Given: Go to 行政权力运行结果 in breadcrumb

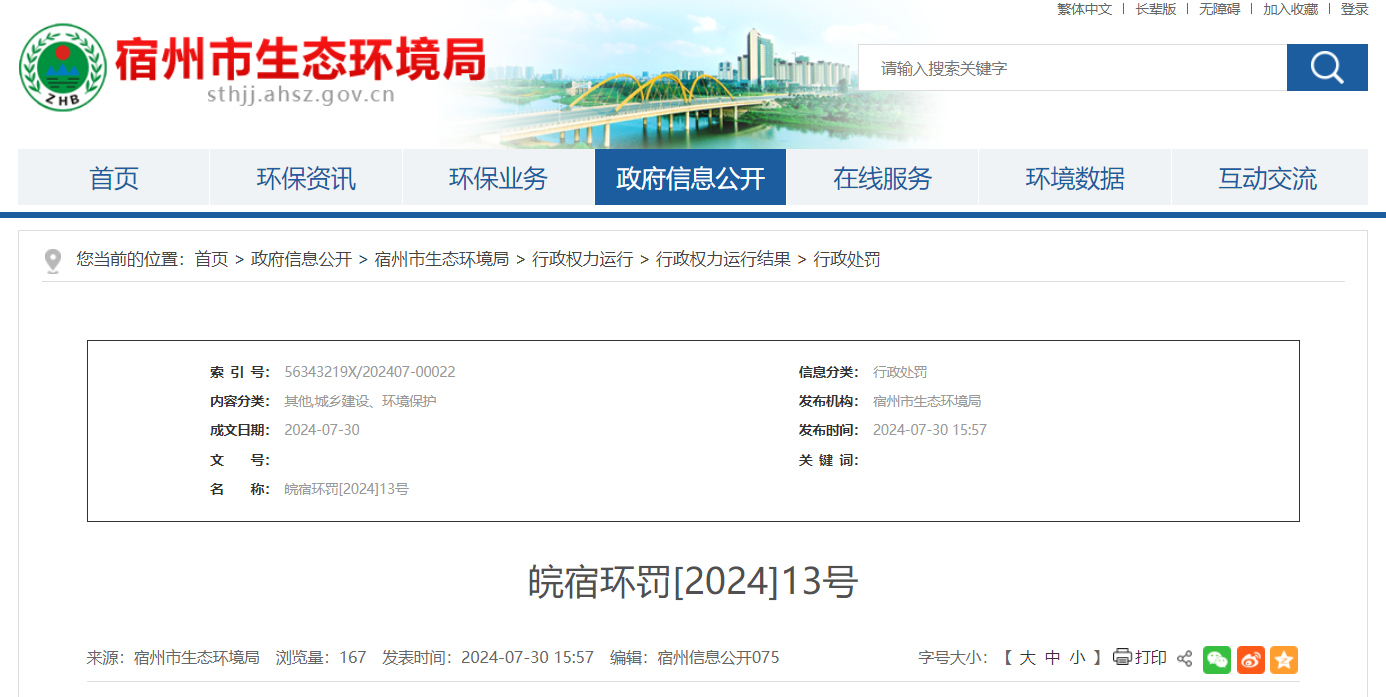Looking at the screenshot, I should pyautogui.click(x=723, y=259).
